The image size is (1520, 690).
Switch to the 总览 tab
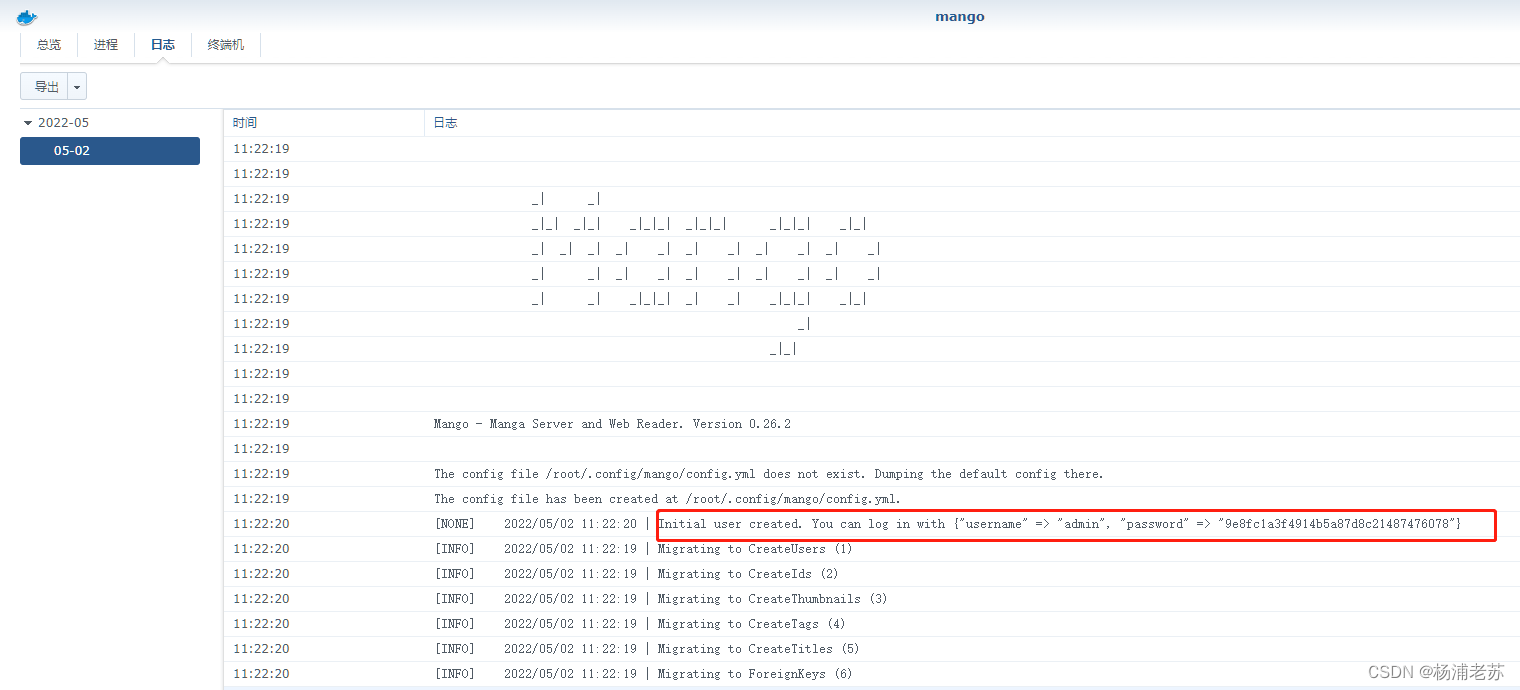point(49,45)
